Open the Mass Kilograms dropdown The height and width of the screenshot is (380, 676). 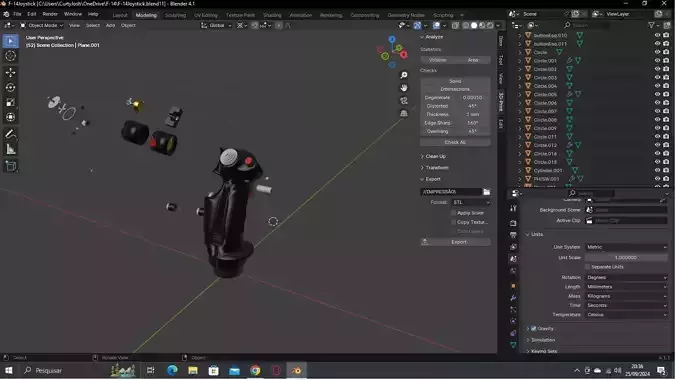click(626, 296)
